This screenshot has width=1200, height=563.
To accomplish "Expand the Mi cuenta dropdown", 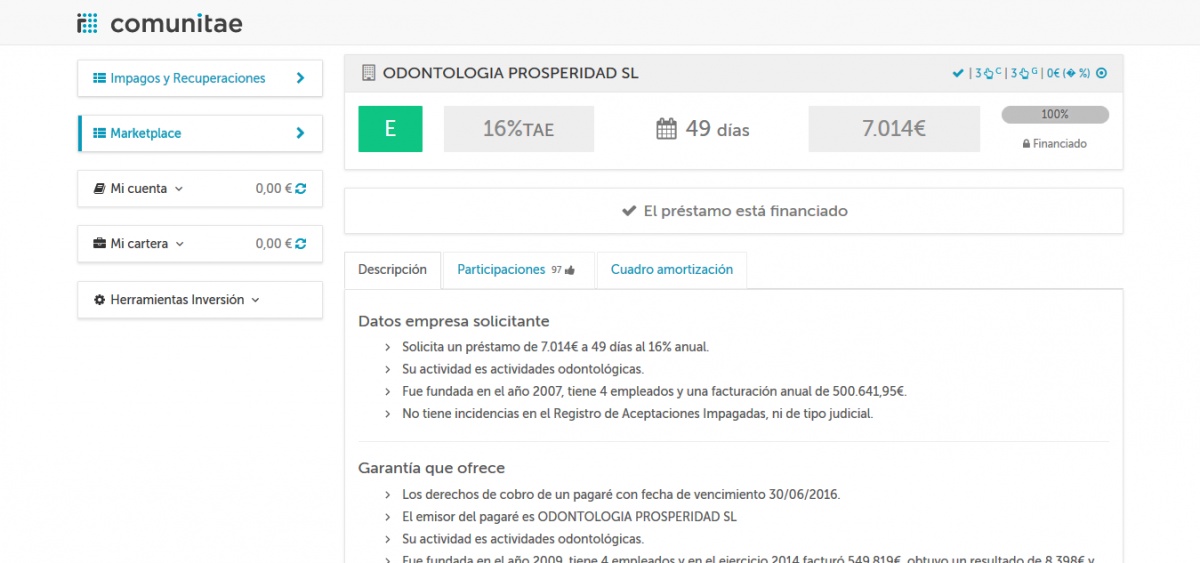I will tap(179, 188).
